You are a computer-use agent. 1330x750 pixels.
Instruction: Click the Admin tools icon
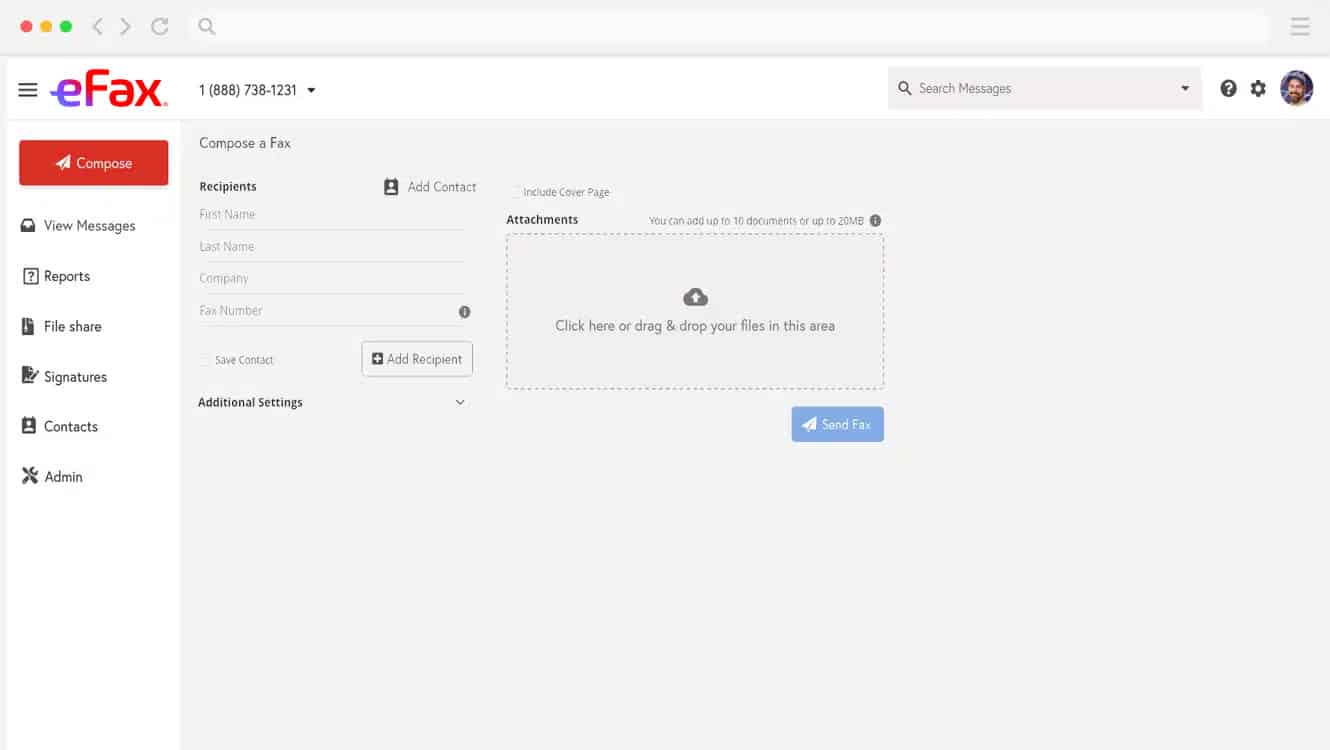point(29,475)
